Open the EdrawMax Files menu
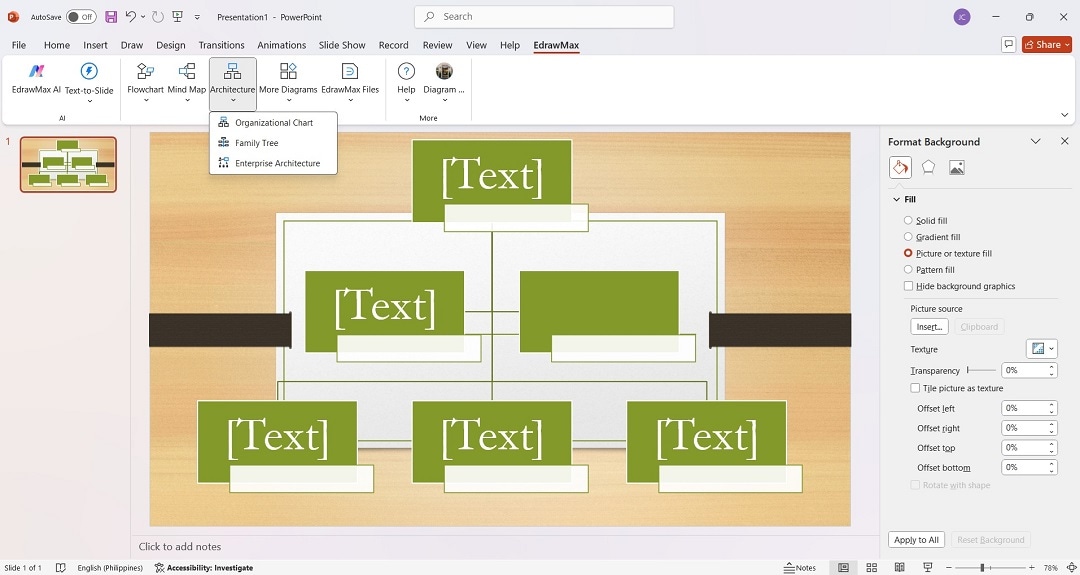This screenshot has width=1080, height=575. 350,83
